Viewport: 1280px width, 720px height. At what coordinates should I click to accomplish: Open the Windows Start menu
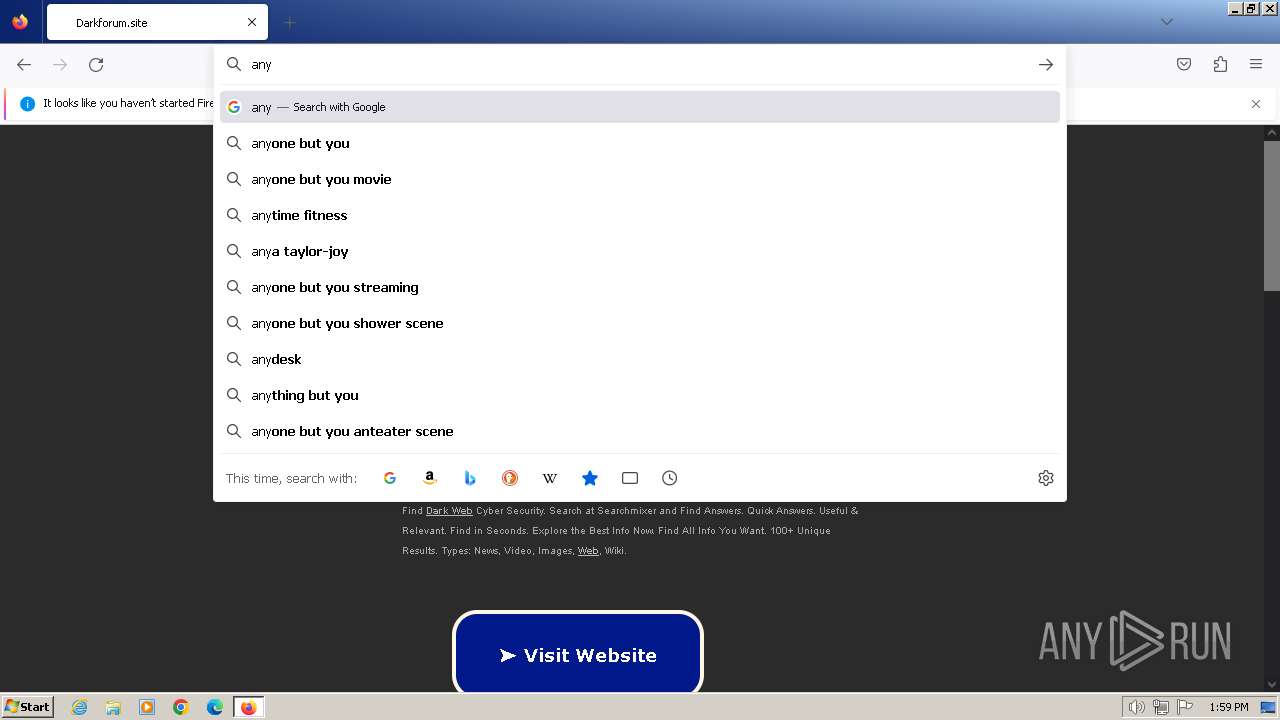[x=28, y=707]
